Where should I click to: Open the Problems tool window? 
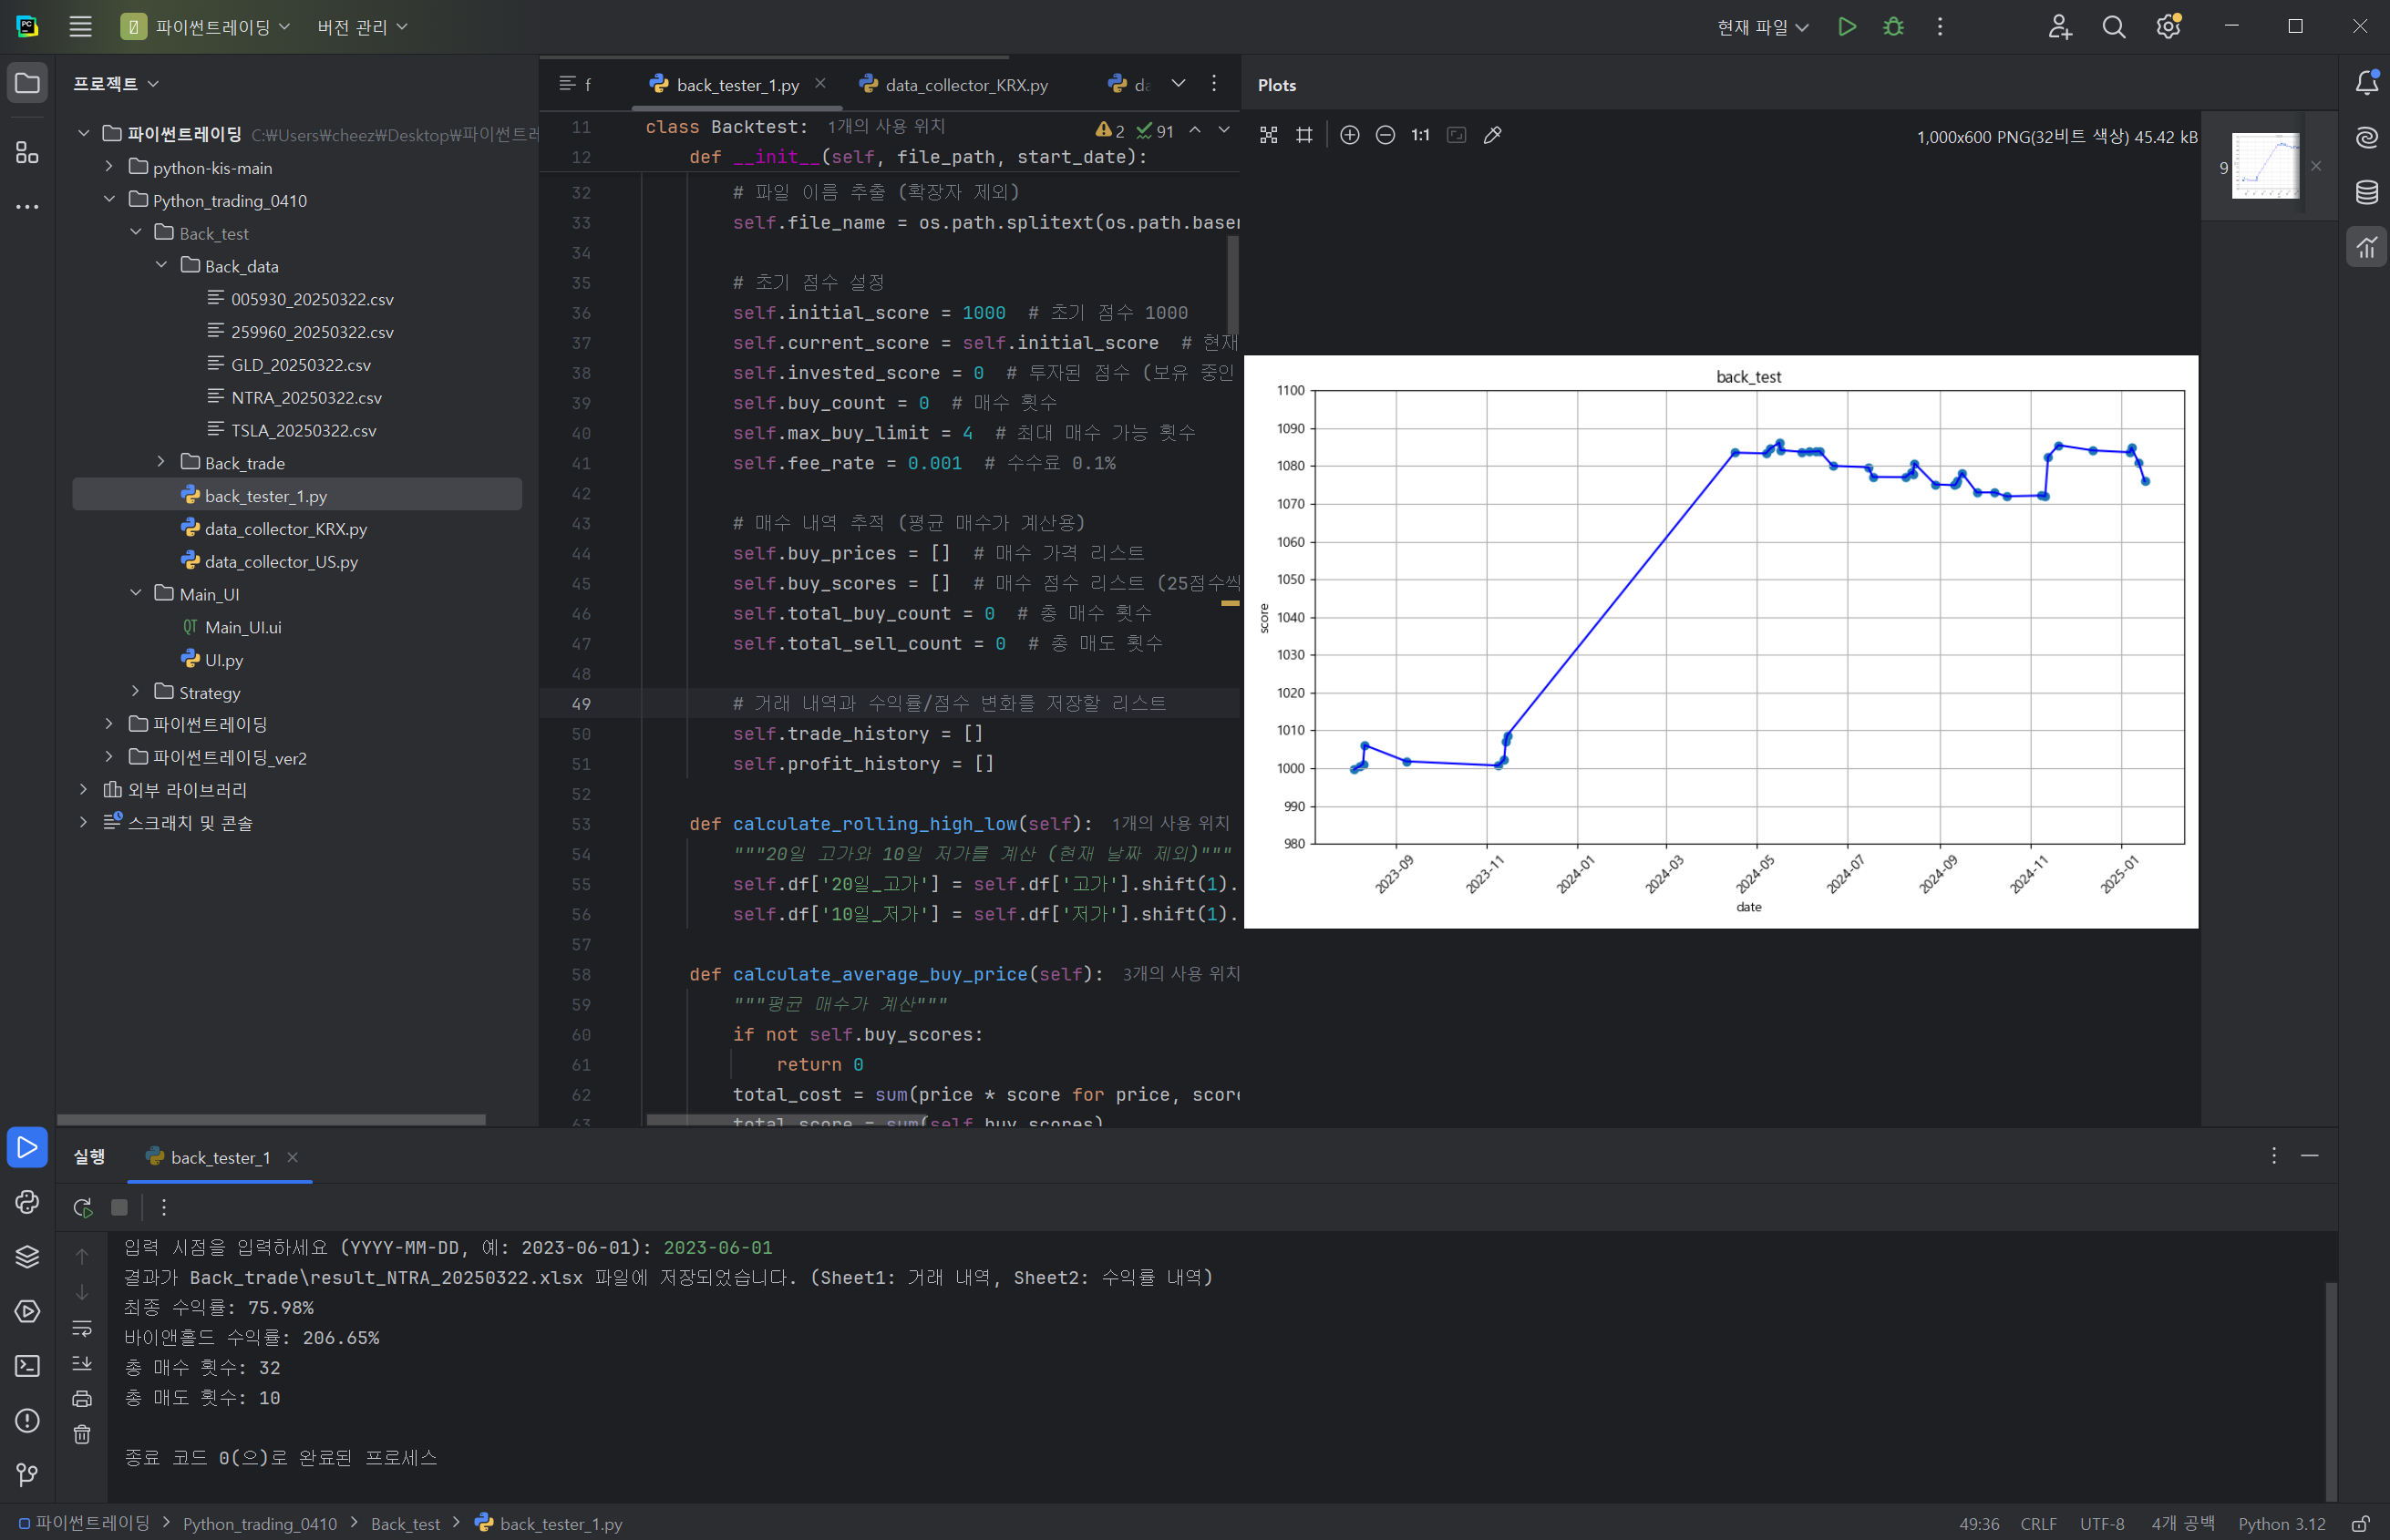[x=27, y=1420]
